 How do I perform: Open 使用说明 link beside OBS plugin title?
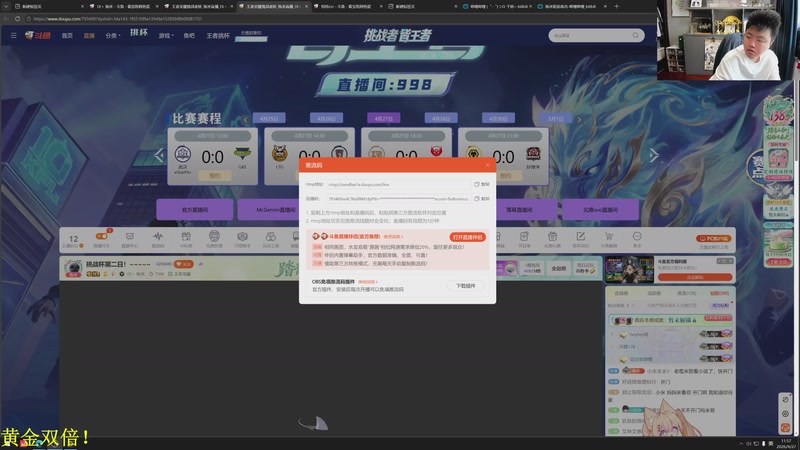click(x=367, y=282)
